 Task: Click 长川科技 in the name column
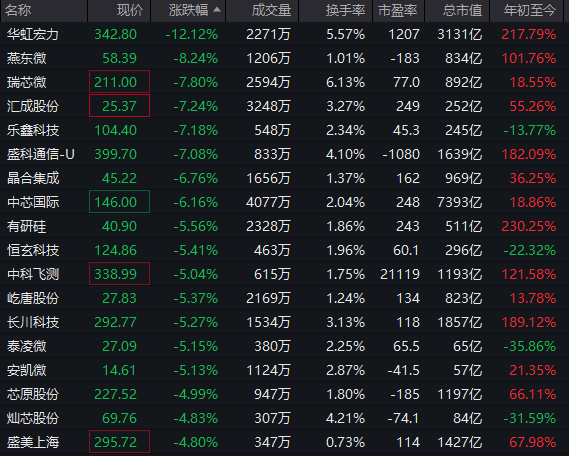[x=33, y=323]
